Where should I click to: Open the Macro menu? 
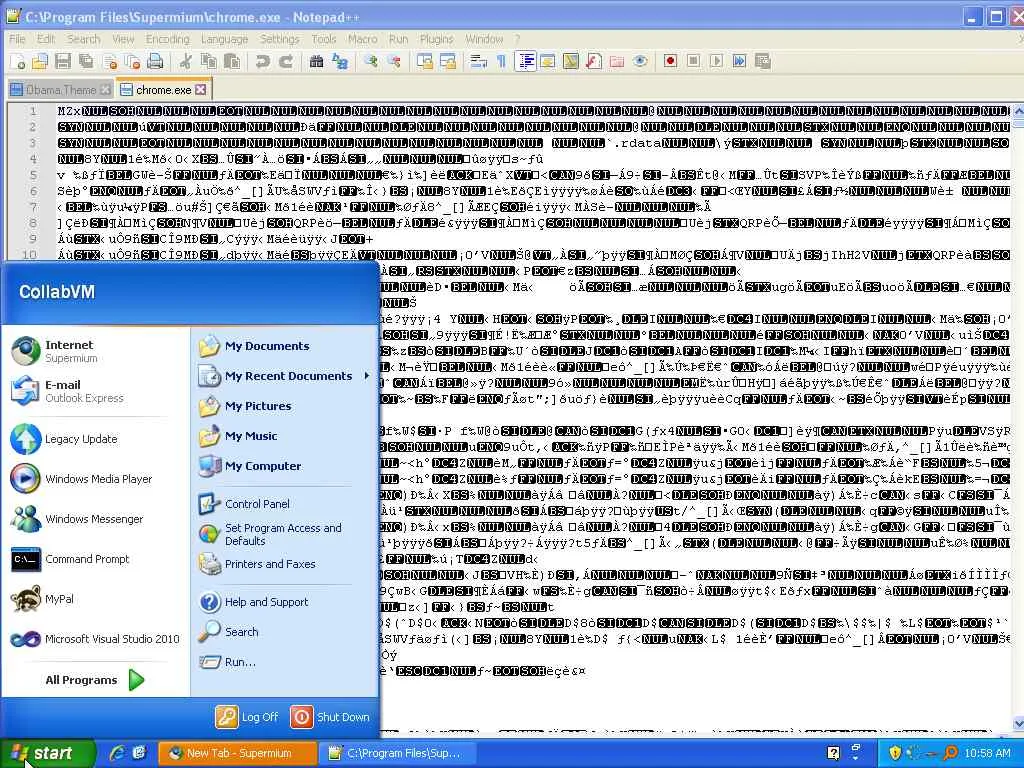pyautogui.click(x=362, y=39)
